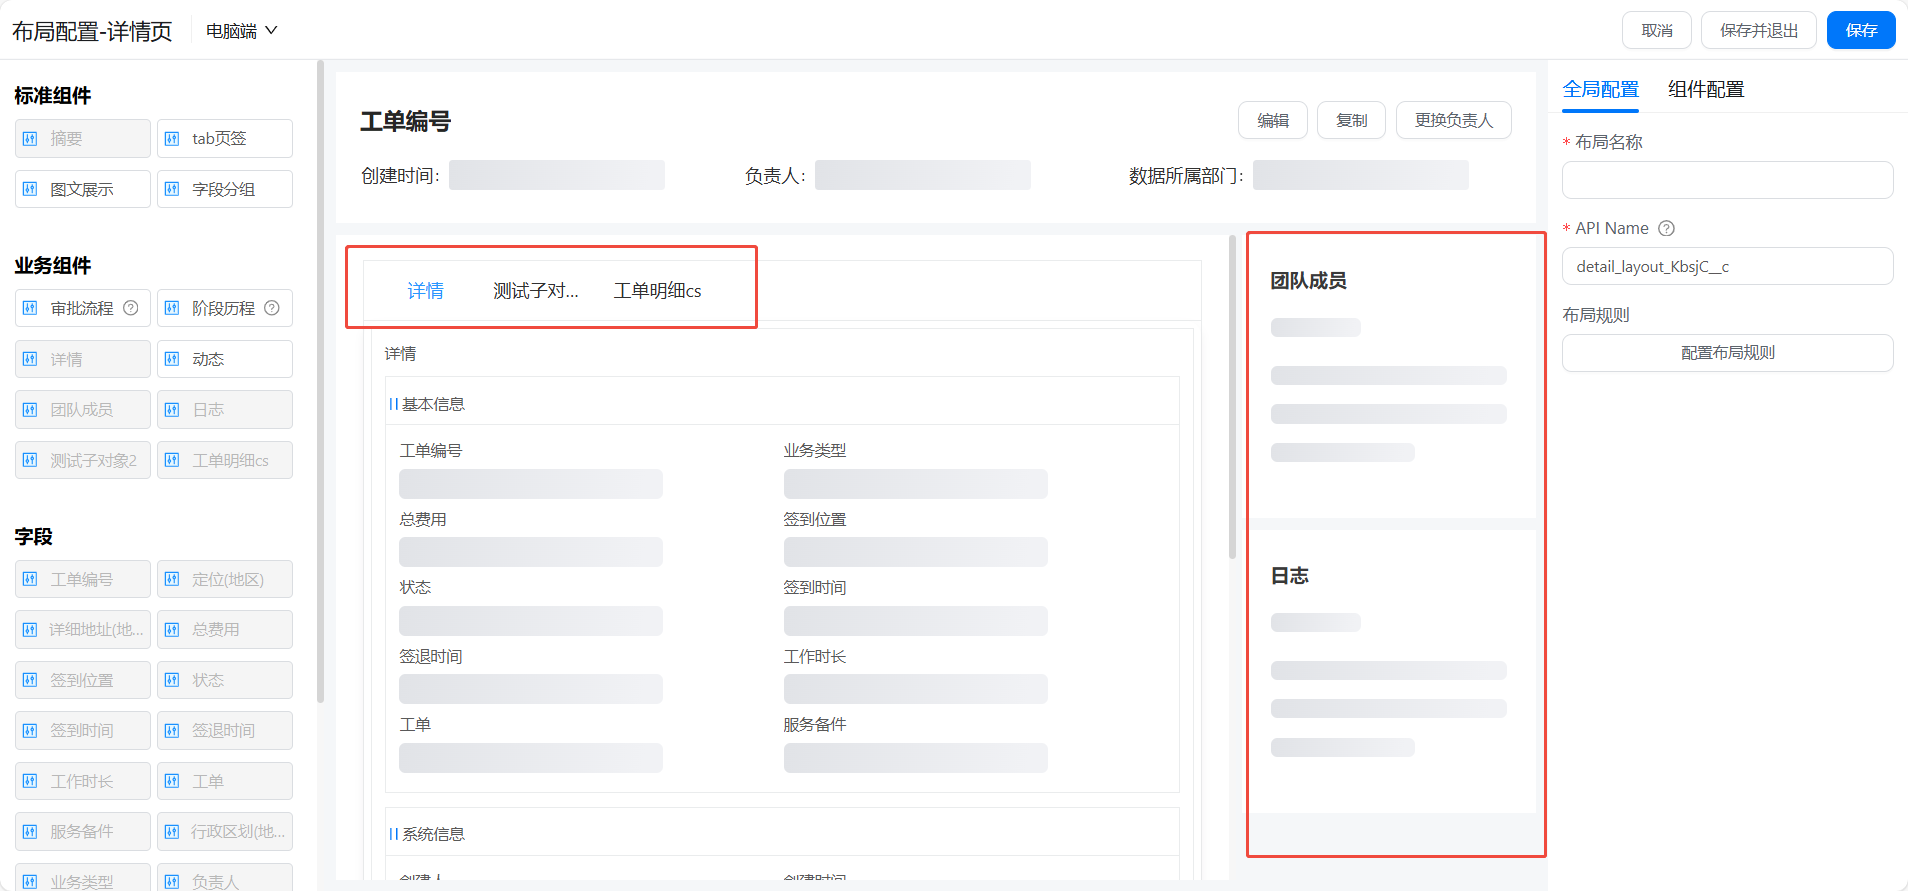Click the 签到位置 field icon
The image size is (1908, 891).
30,680
